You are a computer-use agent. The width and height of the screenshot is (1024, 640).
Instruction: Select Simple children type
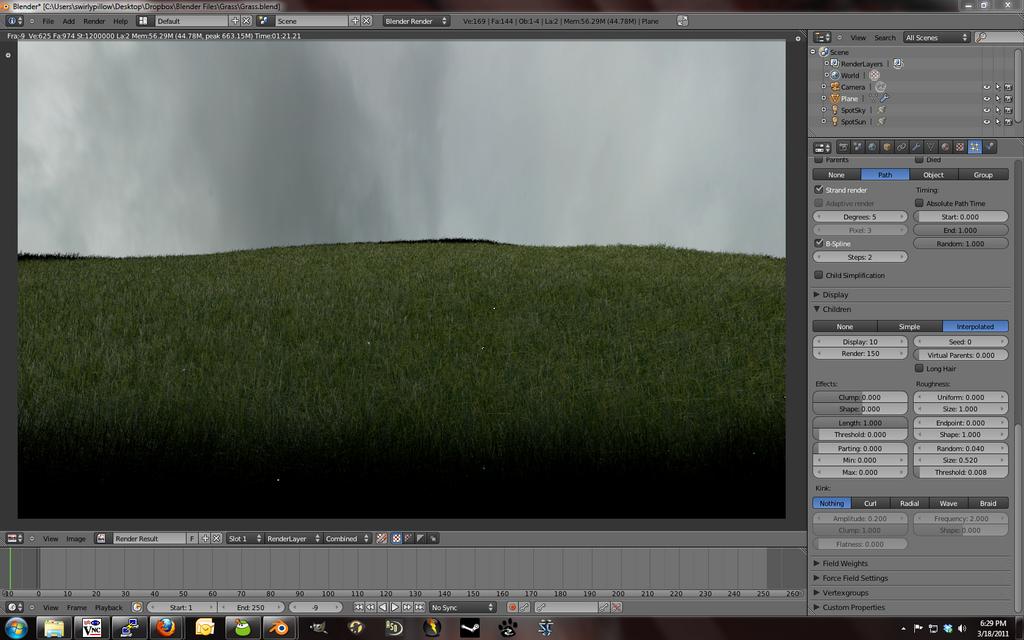tap(910, 326)
